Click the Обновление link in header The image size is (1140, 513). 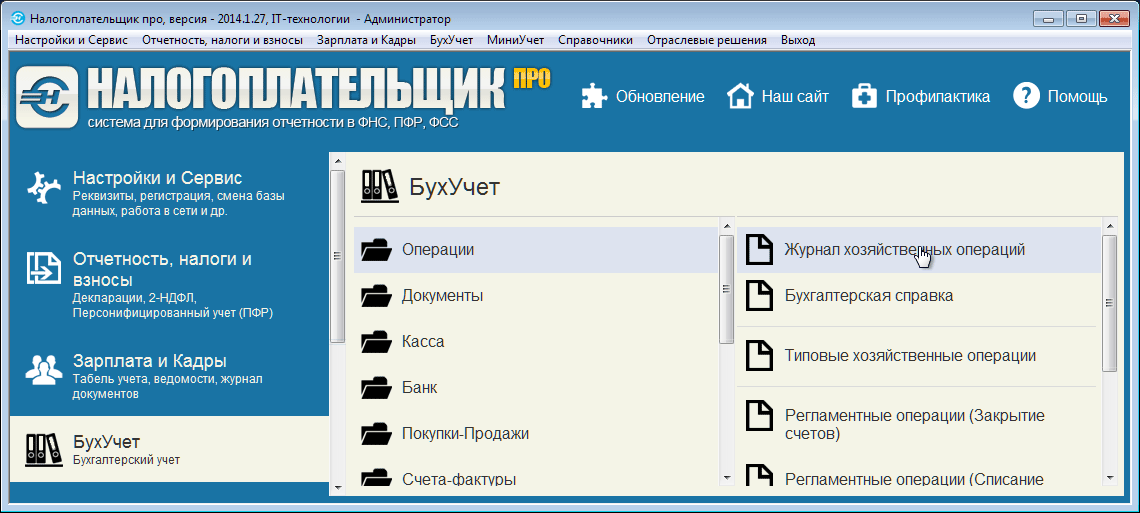click(x=660, y=97)
